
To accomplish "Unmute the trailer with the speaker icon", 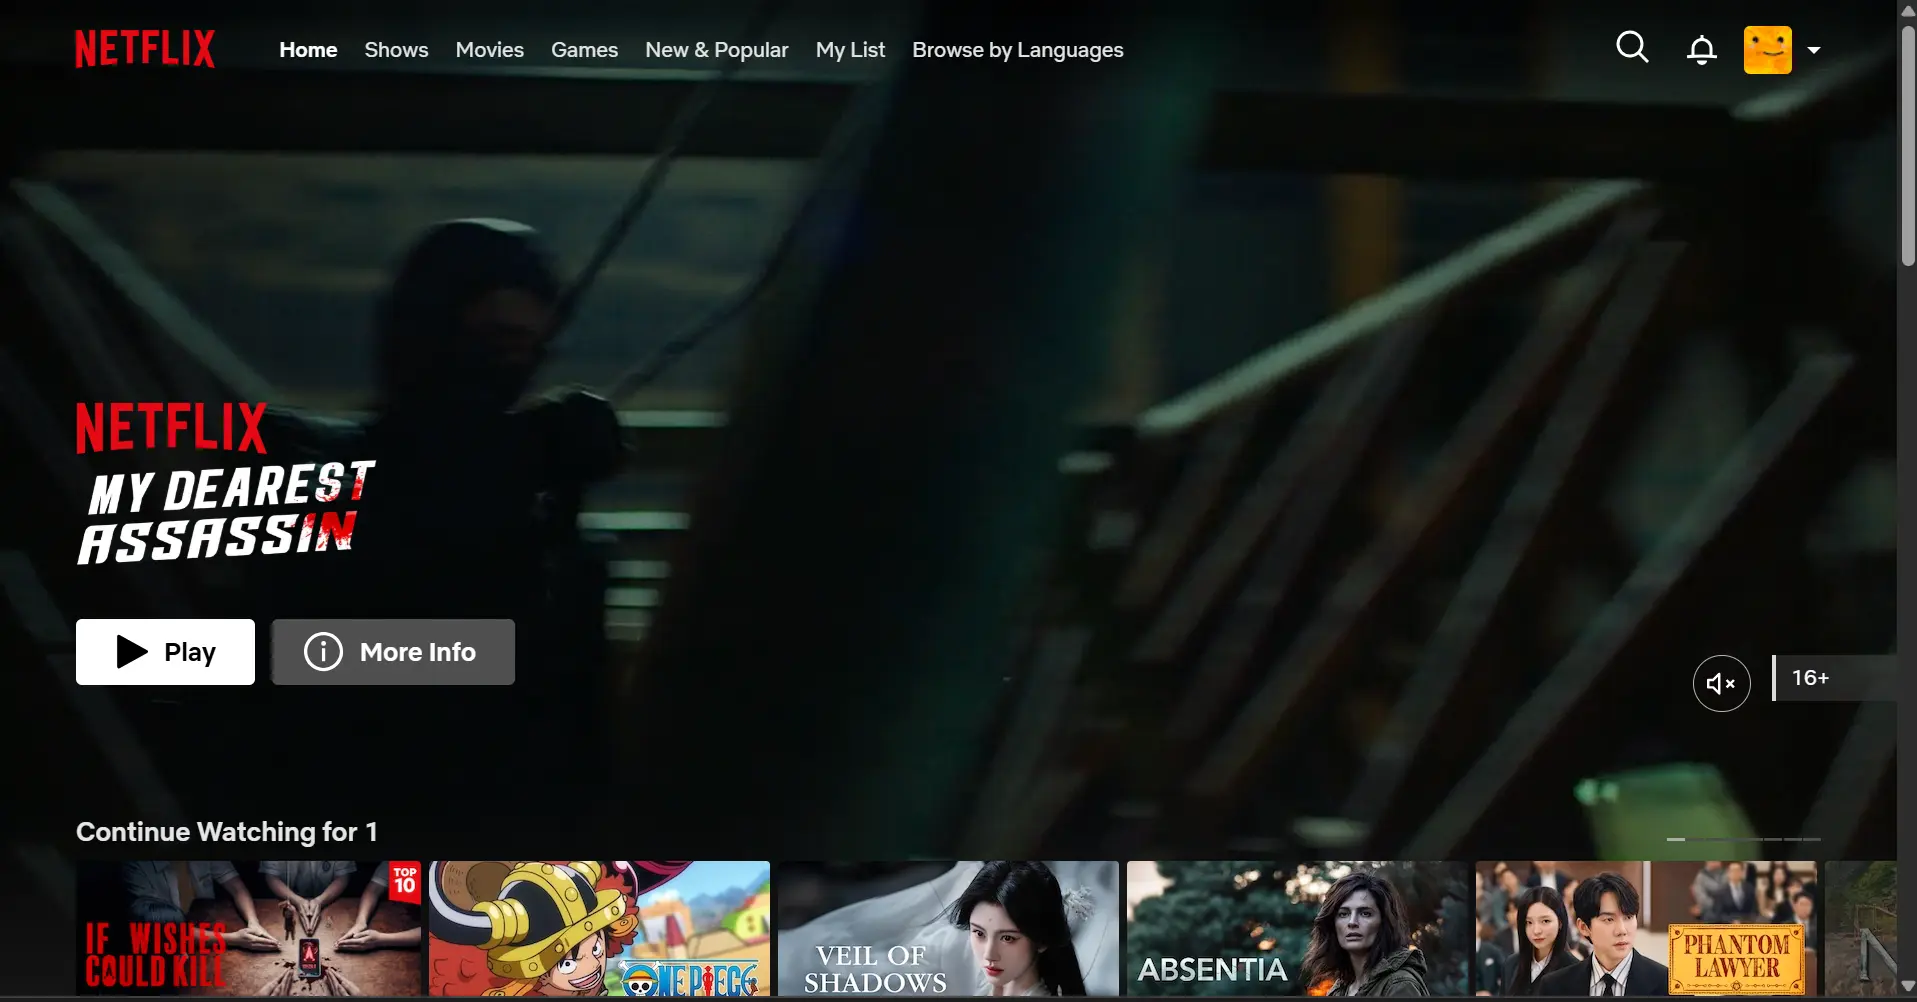I will coord(1721,683).
